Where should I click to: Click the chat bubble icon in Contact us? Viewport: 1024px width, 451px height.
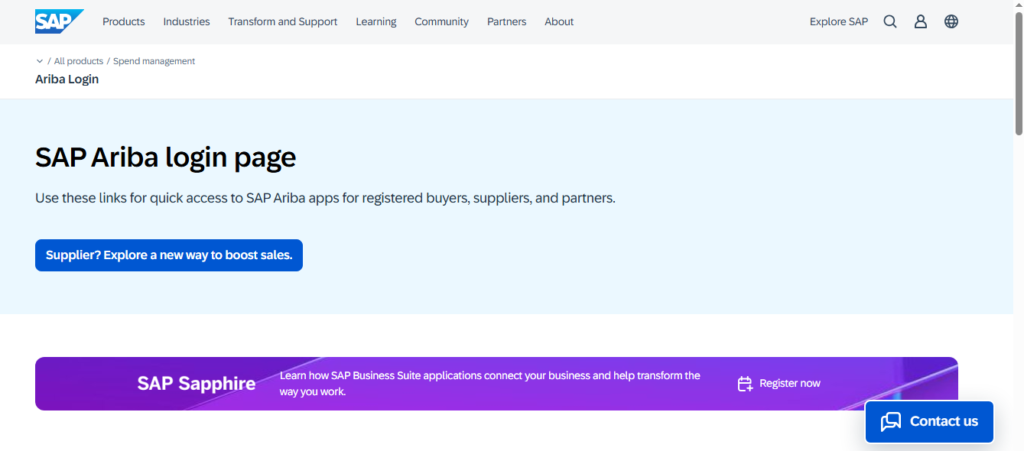click(x=891, y=422)
